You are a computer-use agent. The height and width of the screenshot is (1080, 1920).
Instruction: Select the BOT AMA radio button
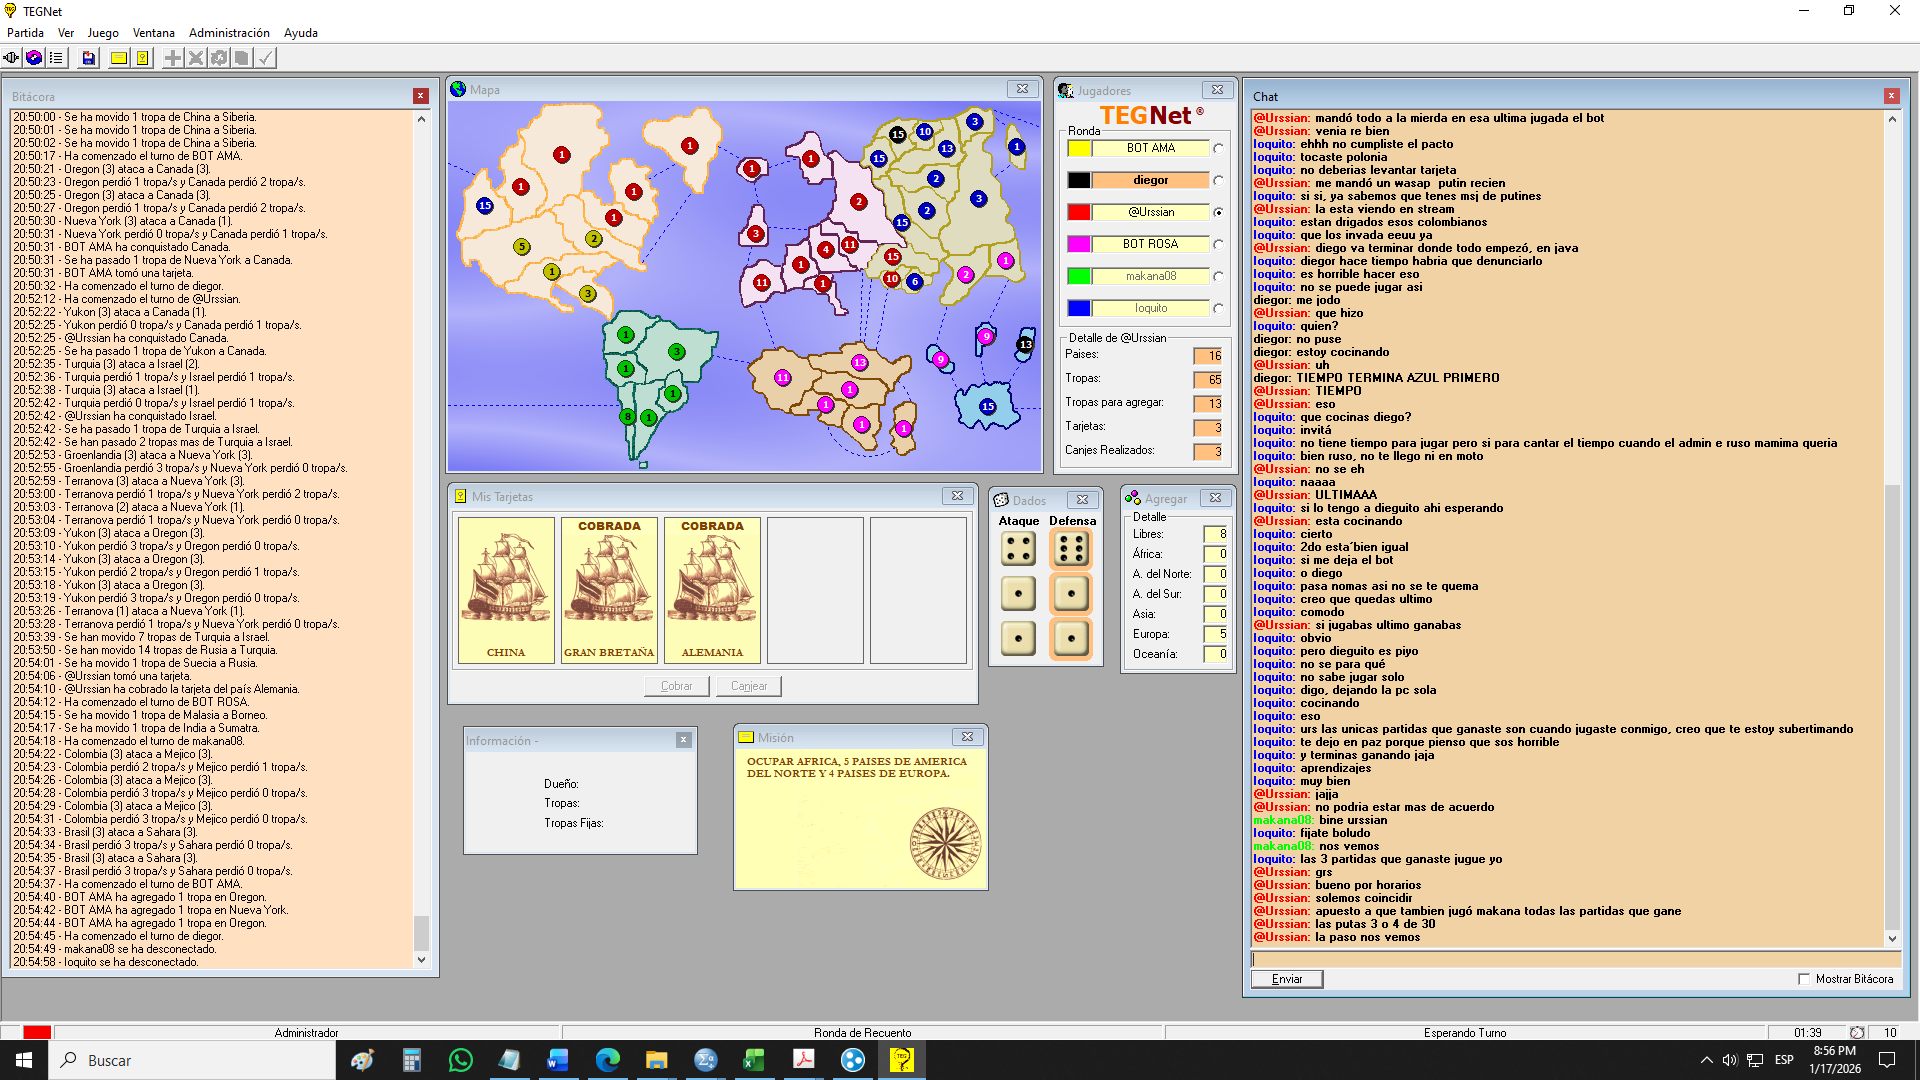[x=1218, y=149]
